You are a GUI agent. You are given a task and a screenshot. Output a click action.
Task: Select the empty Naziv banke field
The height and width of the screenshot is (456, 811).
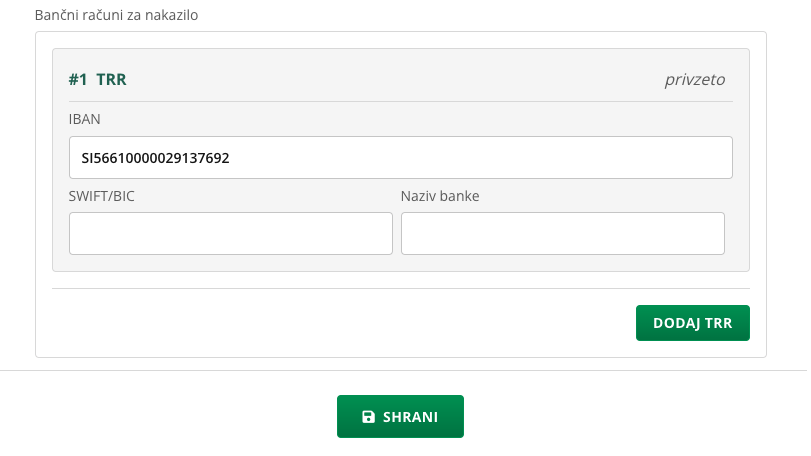pos(563,233)
